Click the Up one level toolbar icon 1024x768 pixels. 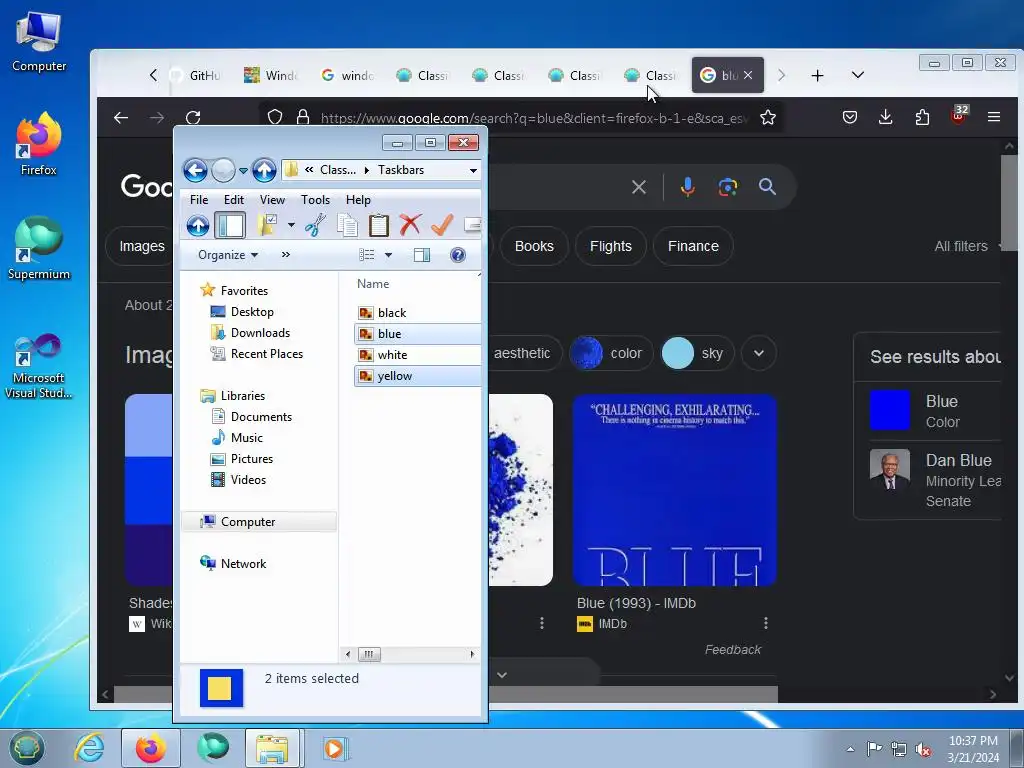198,225
